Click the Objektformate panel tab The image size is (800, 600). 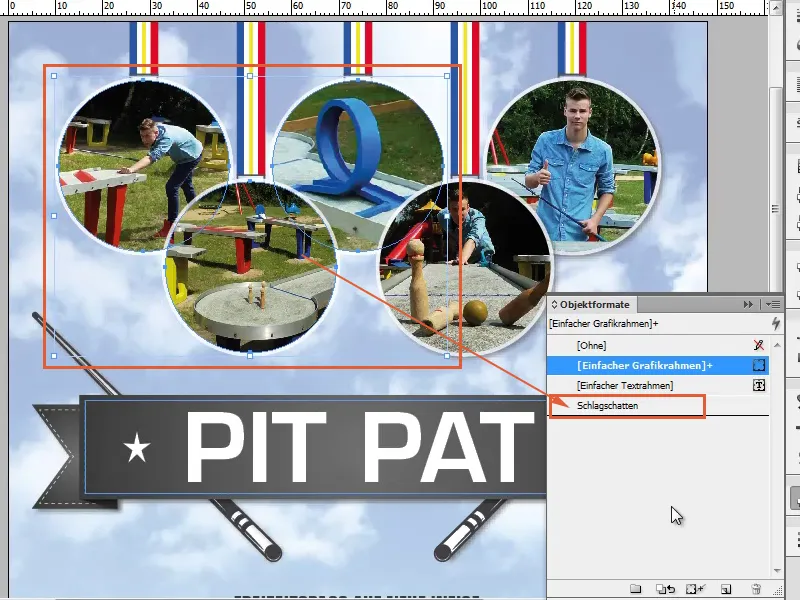[590, 305]
